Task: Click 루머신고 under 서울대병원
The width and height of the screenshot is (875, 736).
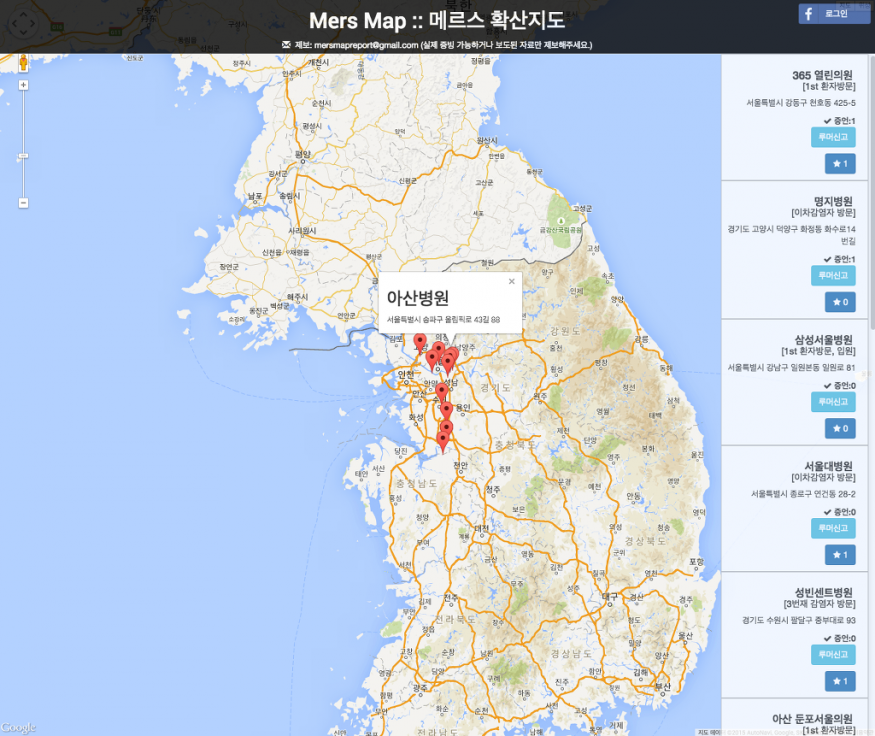Action: (x=833, y=528)
